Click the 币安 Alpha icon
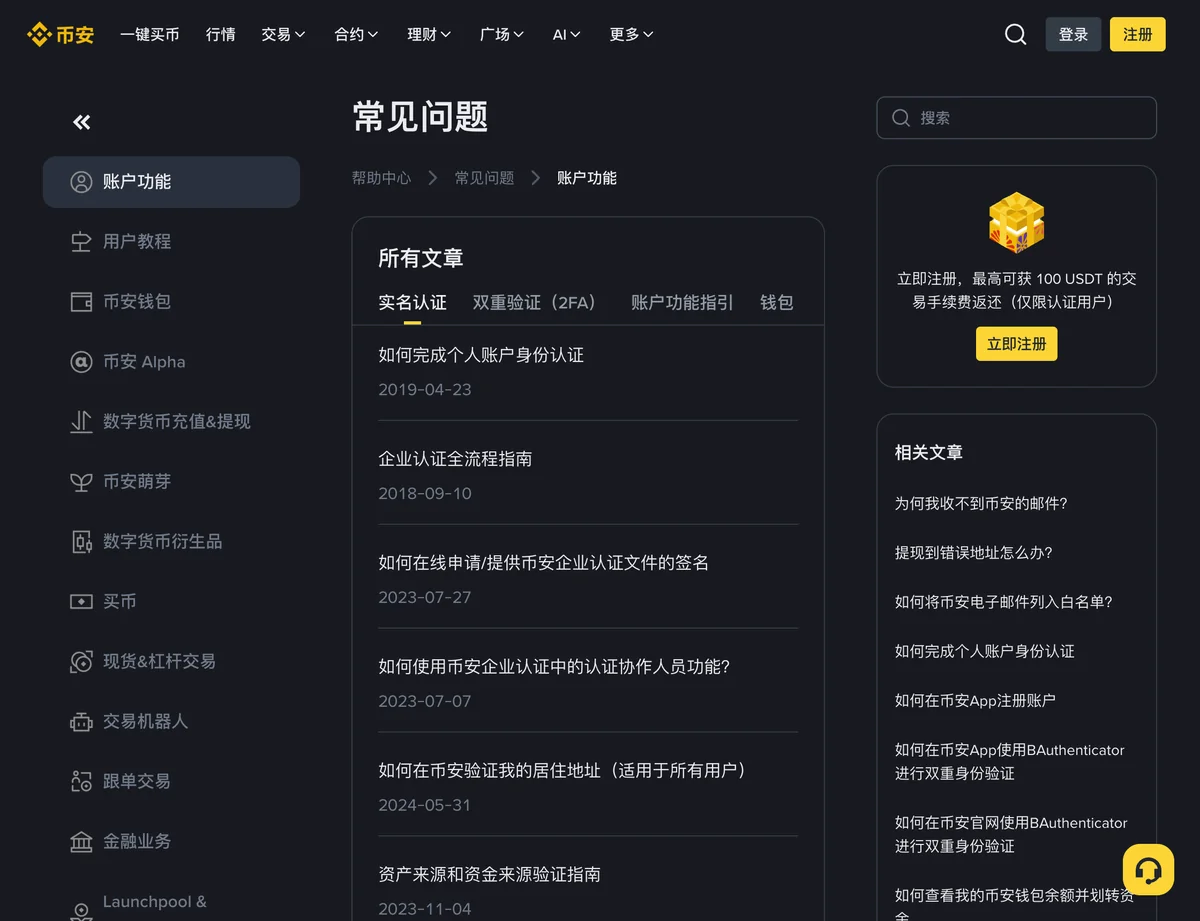 81,362
